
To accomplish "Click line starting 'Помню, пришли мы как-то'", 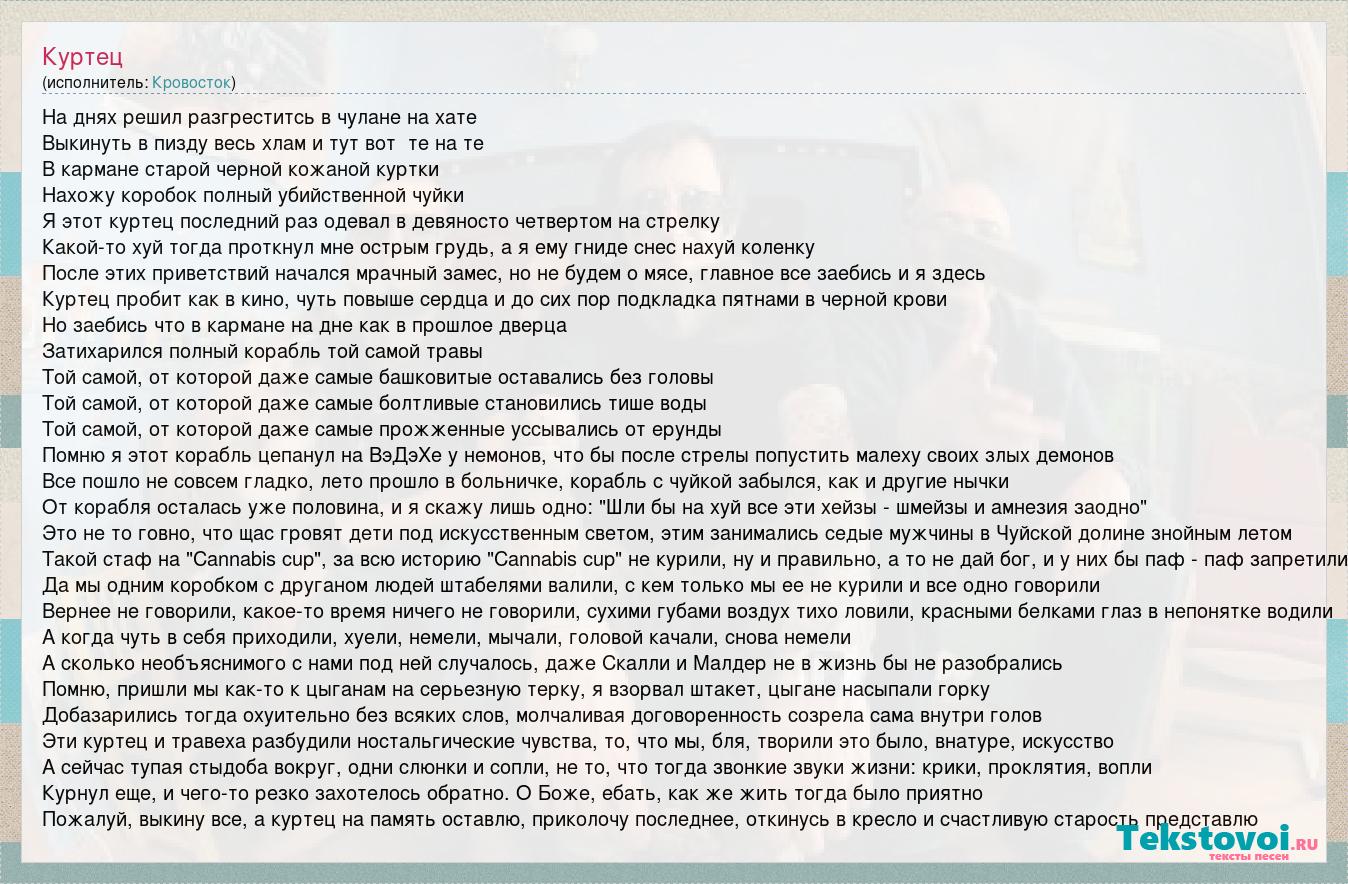I will click(x=515, y=689).
